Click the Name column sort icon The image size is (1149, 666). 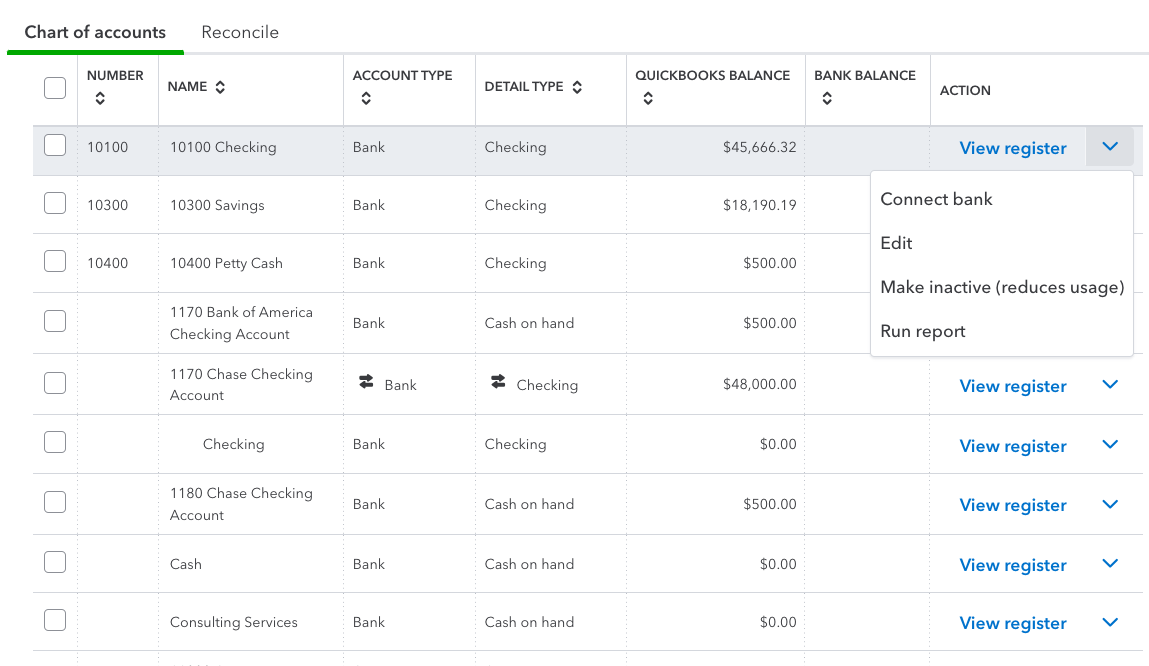220,88
